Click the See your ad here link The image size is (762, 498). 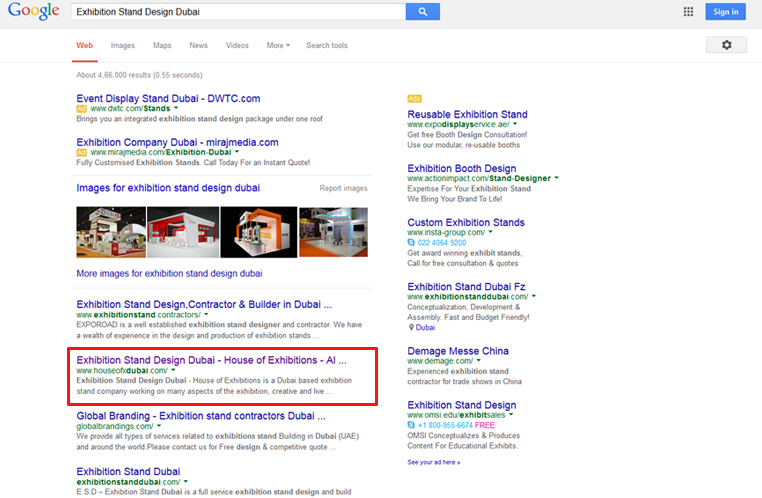click(x=433, y=462)
